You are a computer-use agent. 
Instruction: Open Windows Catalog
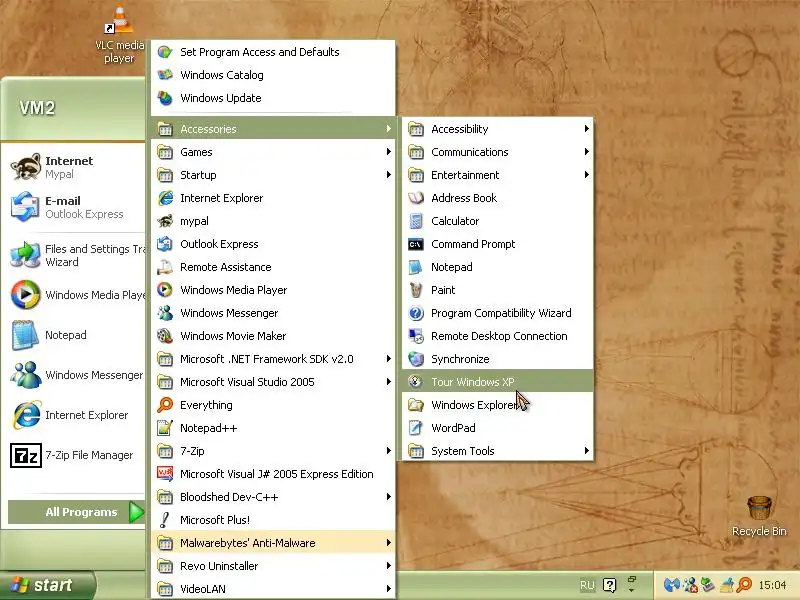[x=273, y=74]
